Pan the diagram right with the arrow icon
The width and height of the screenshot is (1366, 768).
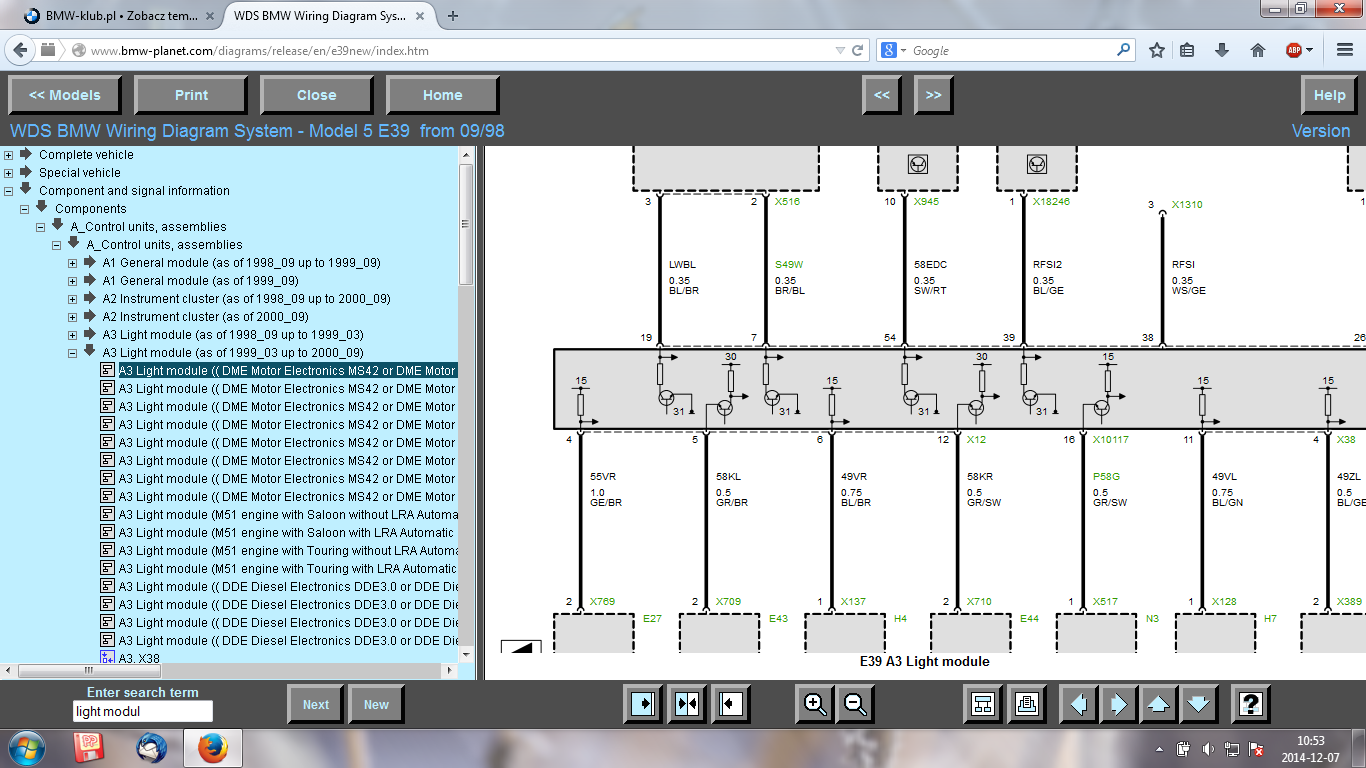pyautogui.click(x=1118, y=704)
